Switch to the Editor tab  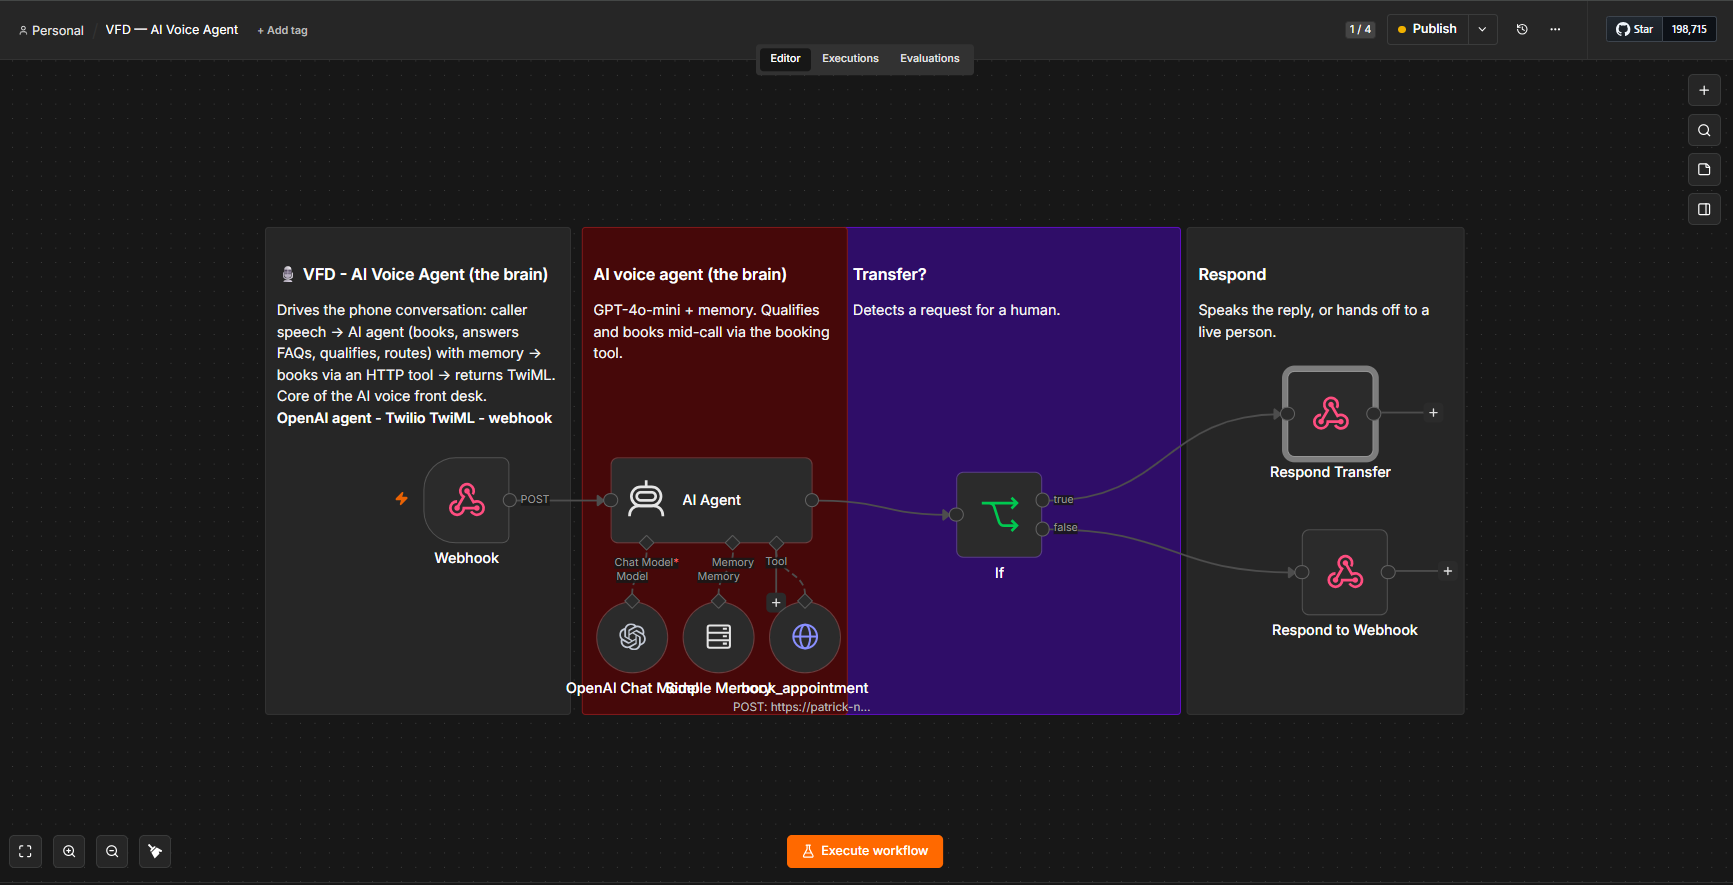[785, 58]
